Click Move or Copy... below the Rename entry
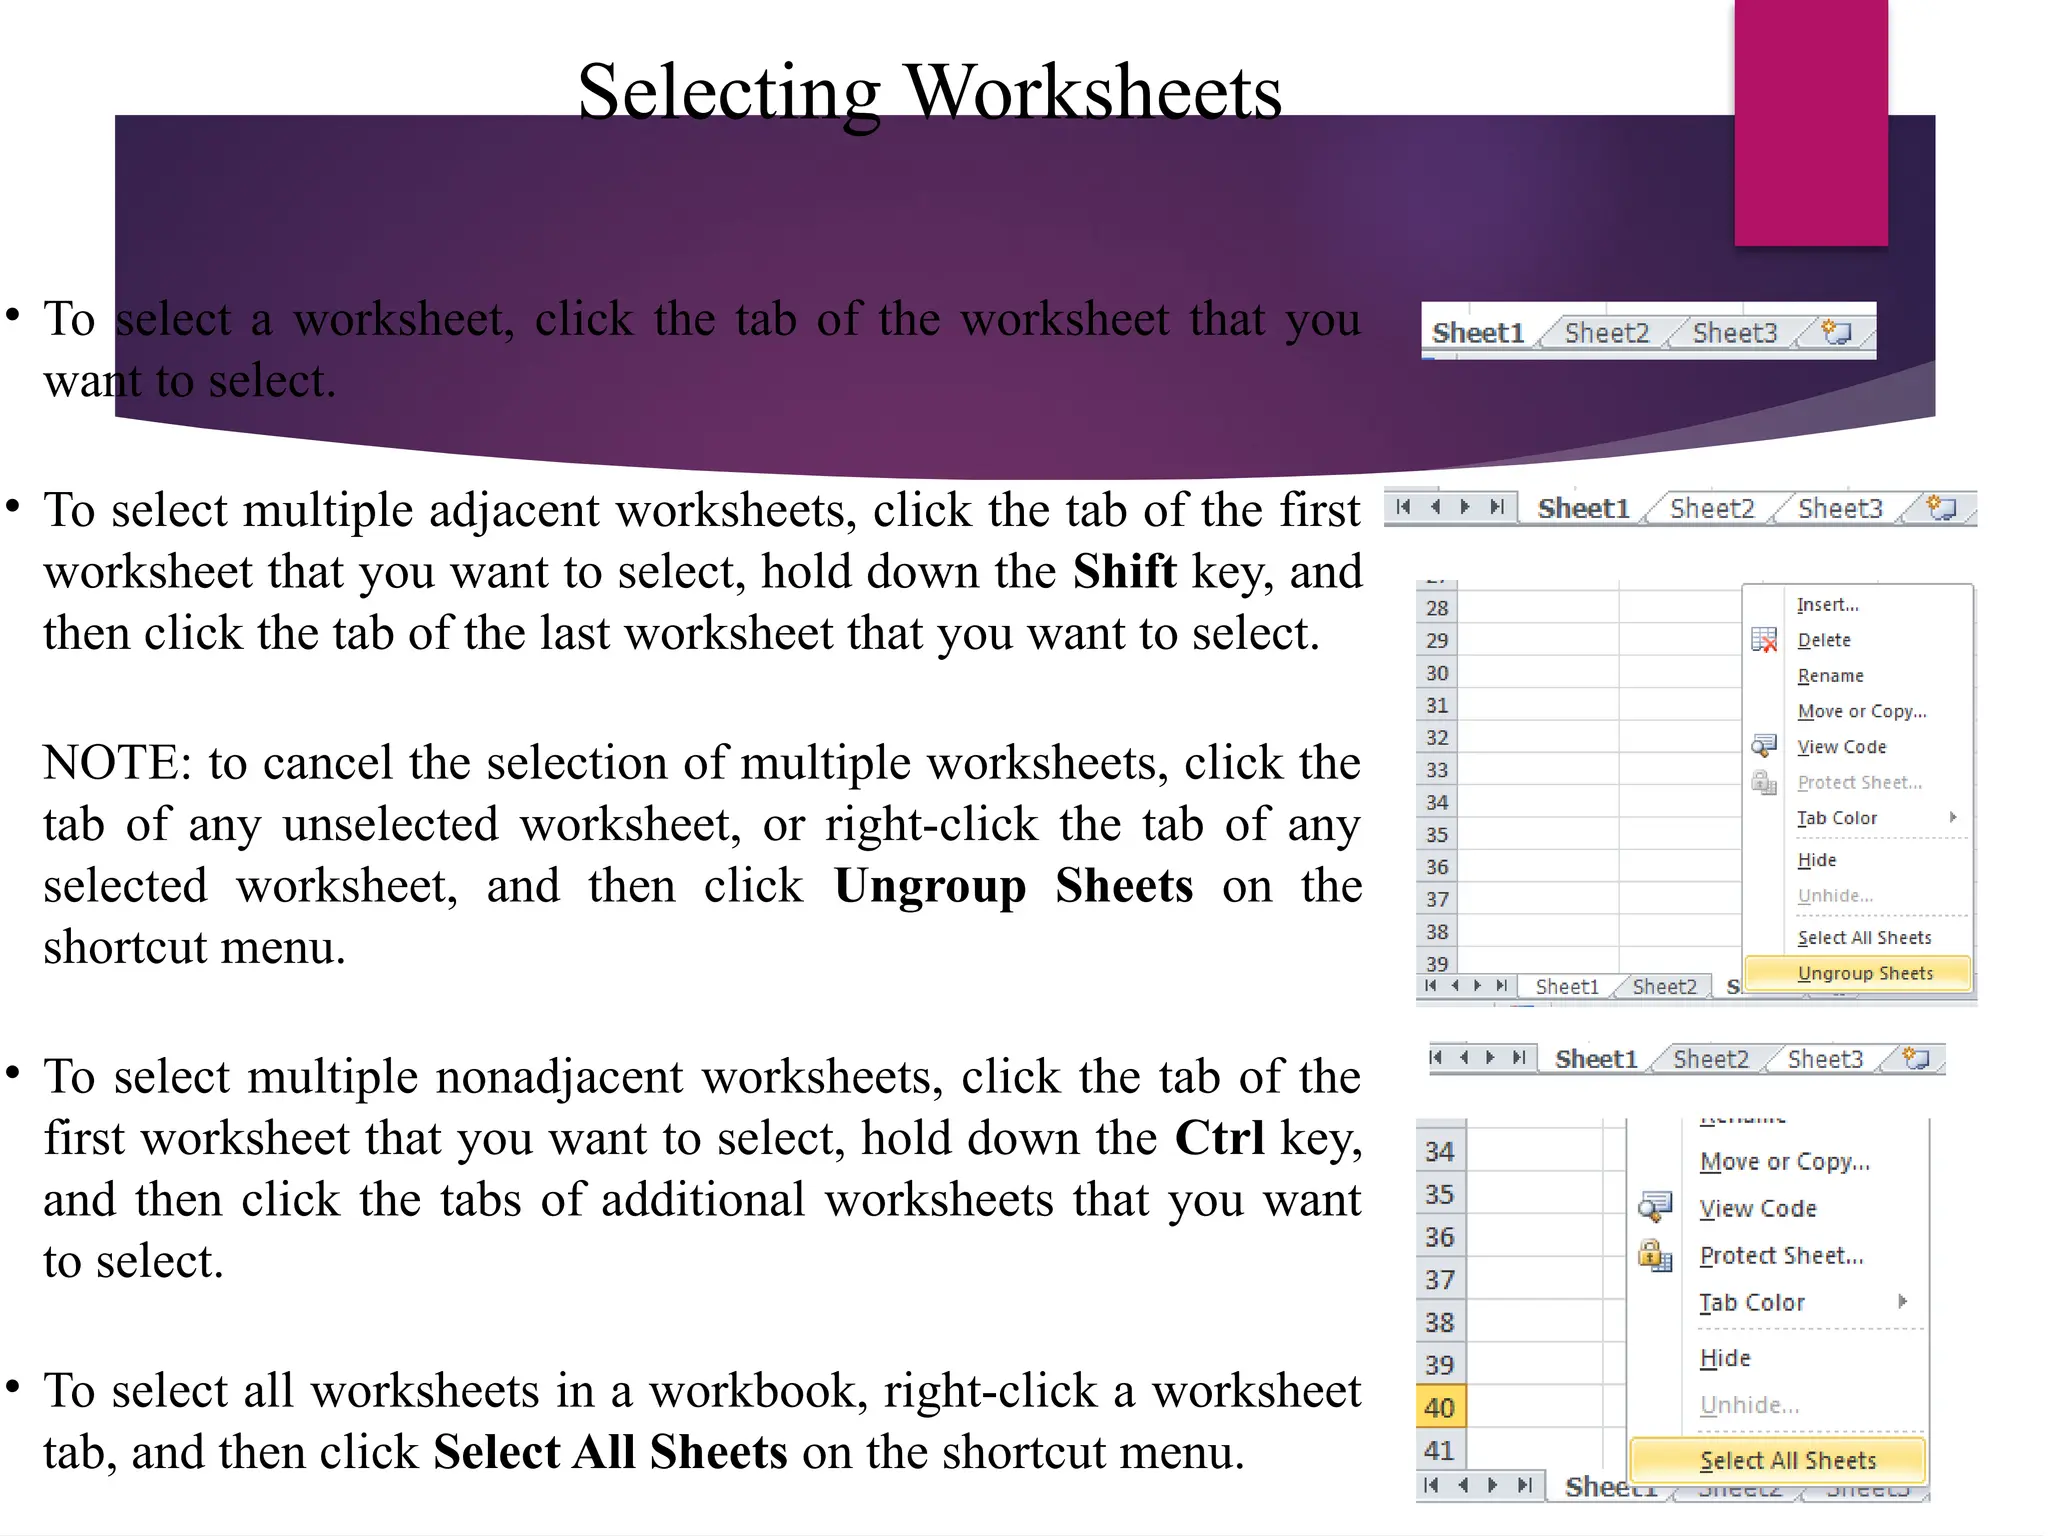Viewport: 2048px width, 1536px height. point(1861,711)
